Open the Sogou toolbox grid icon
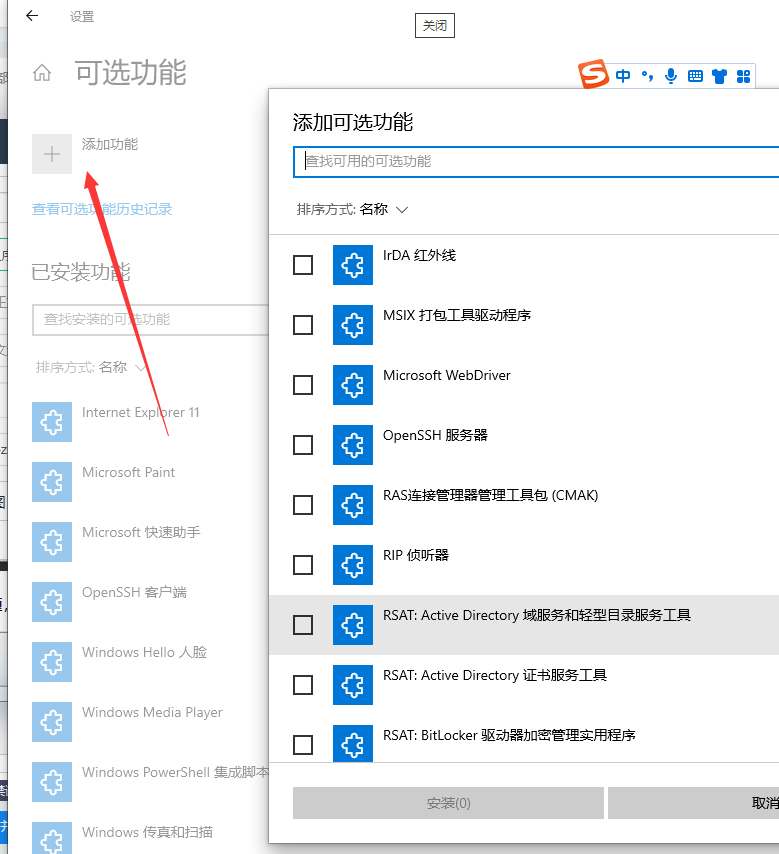The height and width of the screenshot is (854, 779). tap(743, 76)
